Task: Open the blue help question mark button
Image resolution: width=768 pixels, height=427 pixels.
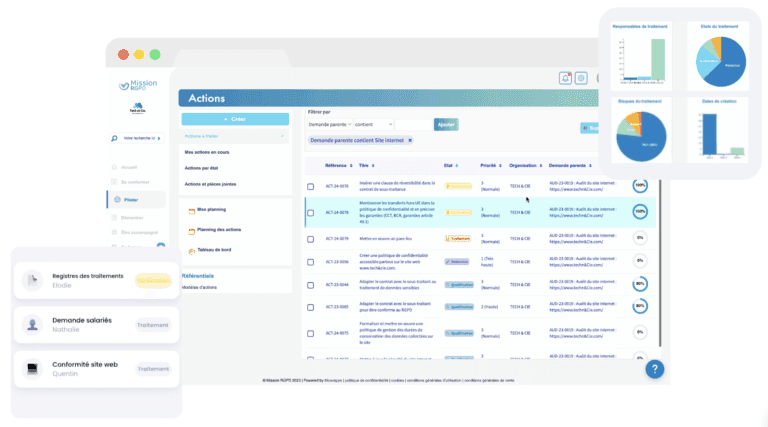Action: click(654, 369)
